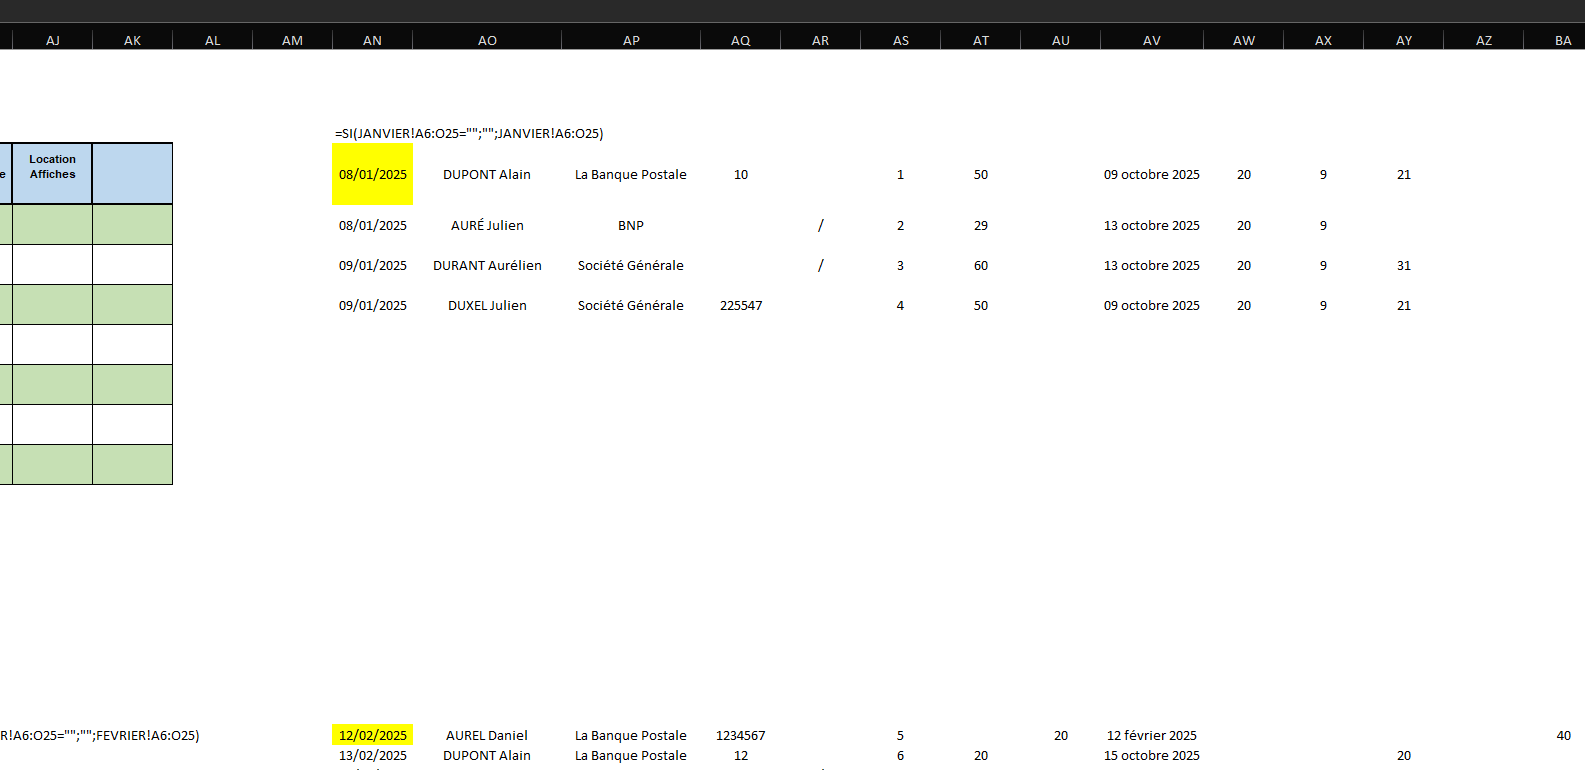Viewport: 1585px width, 770px height.
Task: Click the yellow 08/01/2025 date cell
Action: point(373,174)
